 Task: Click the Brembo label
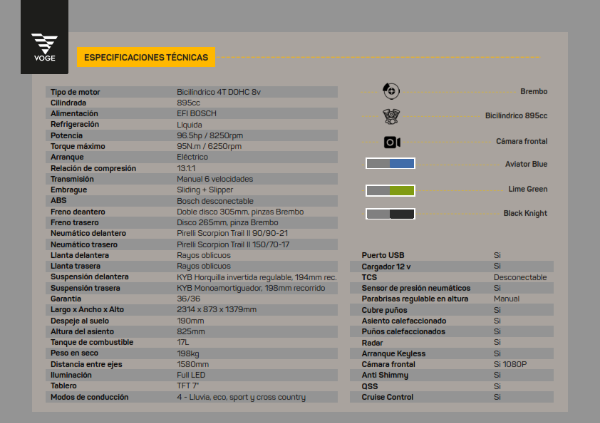pos(533,91)
